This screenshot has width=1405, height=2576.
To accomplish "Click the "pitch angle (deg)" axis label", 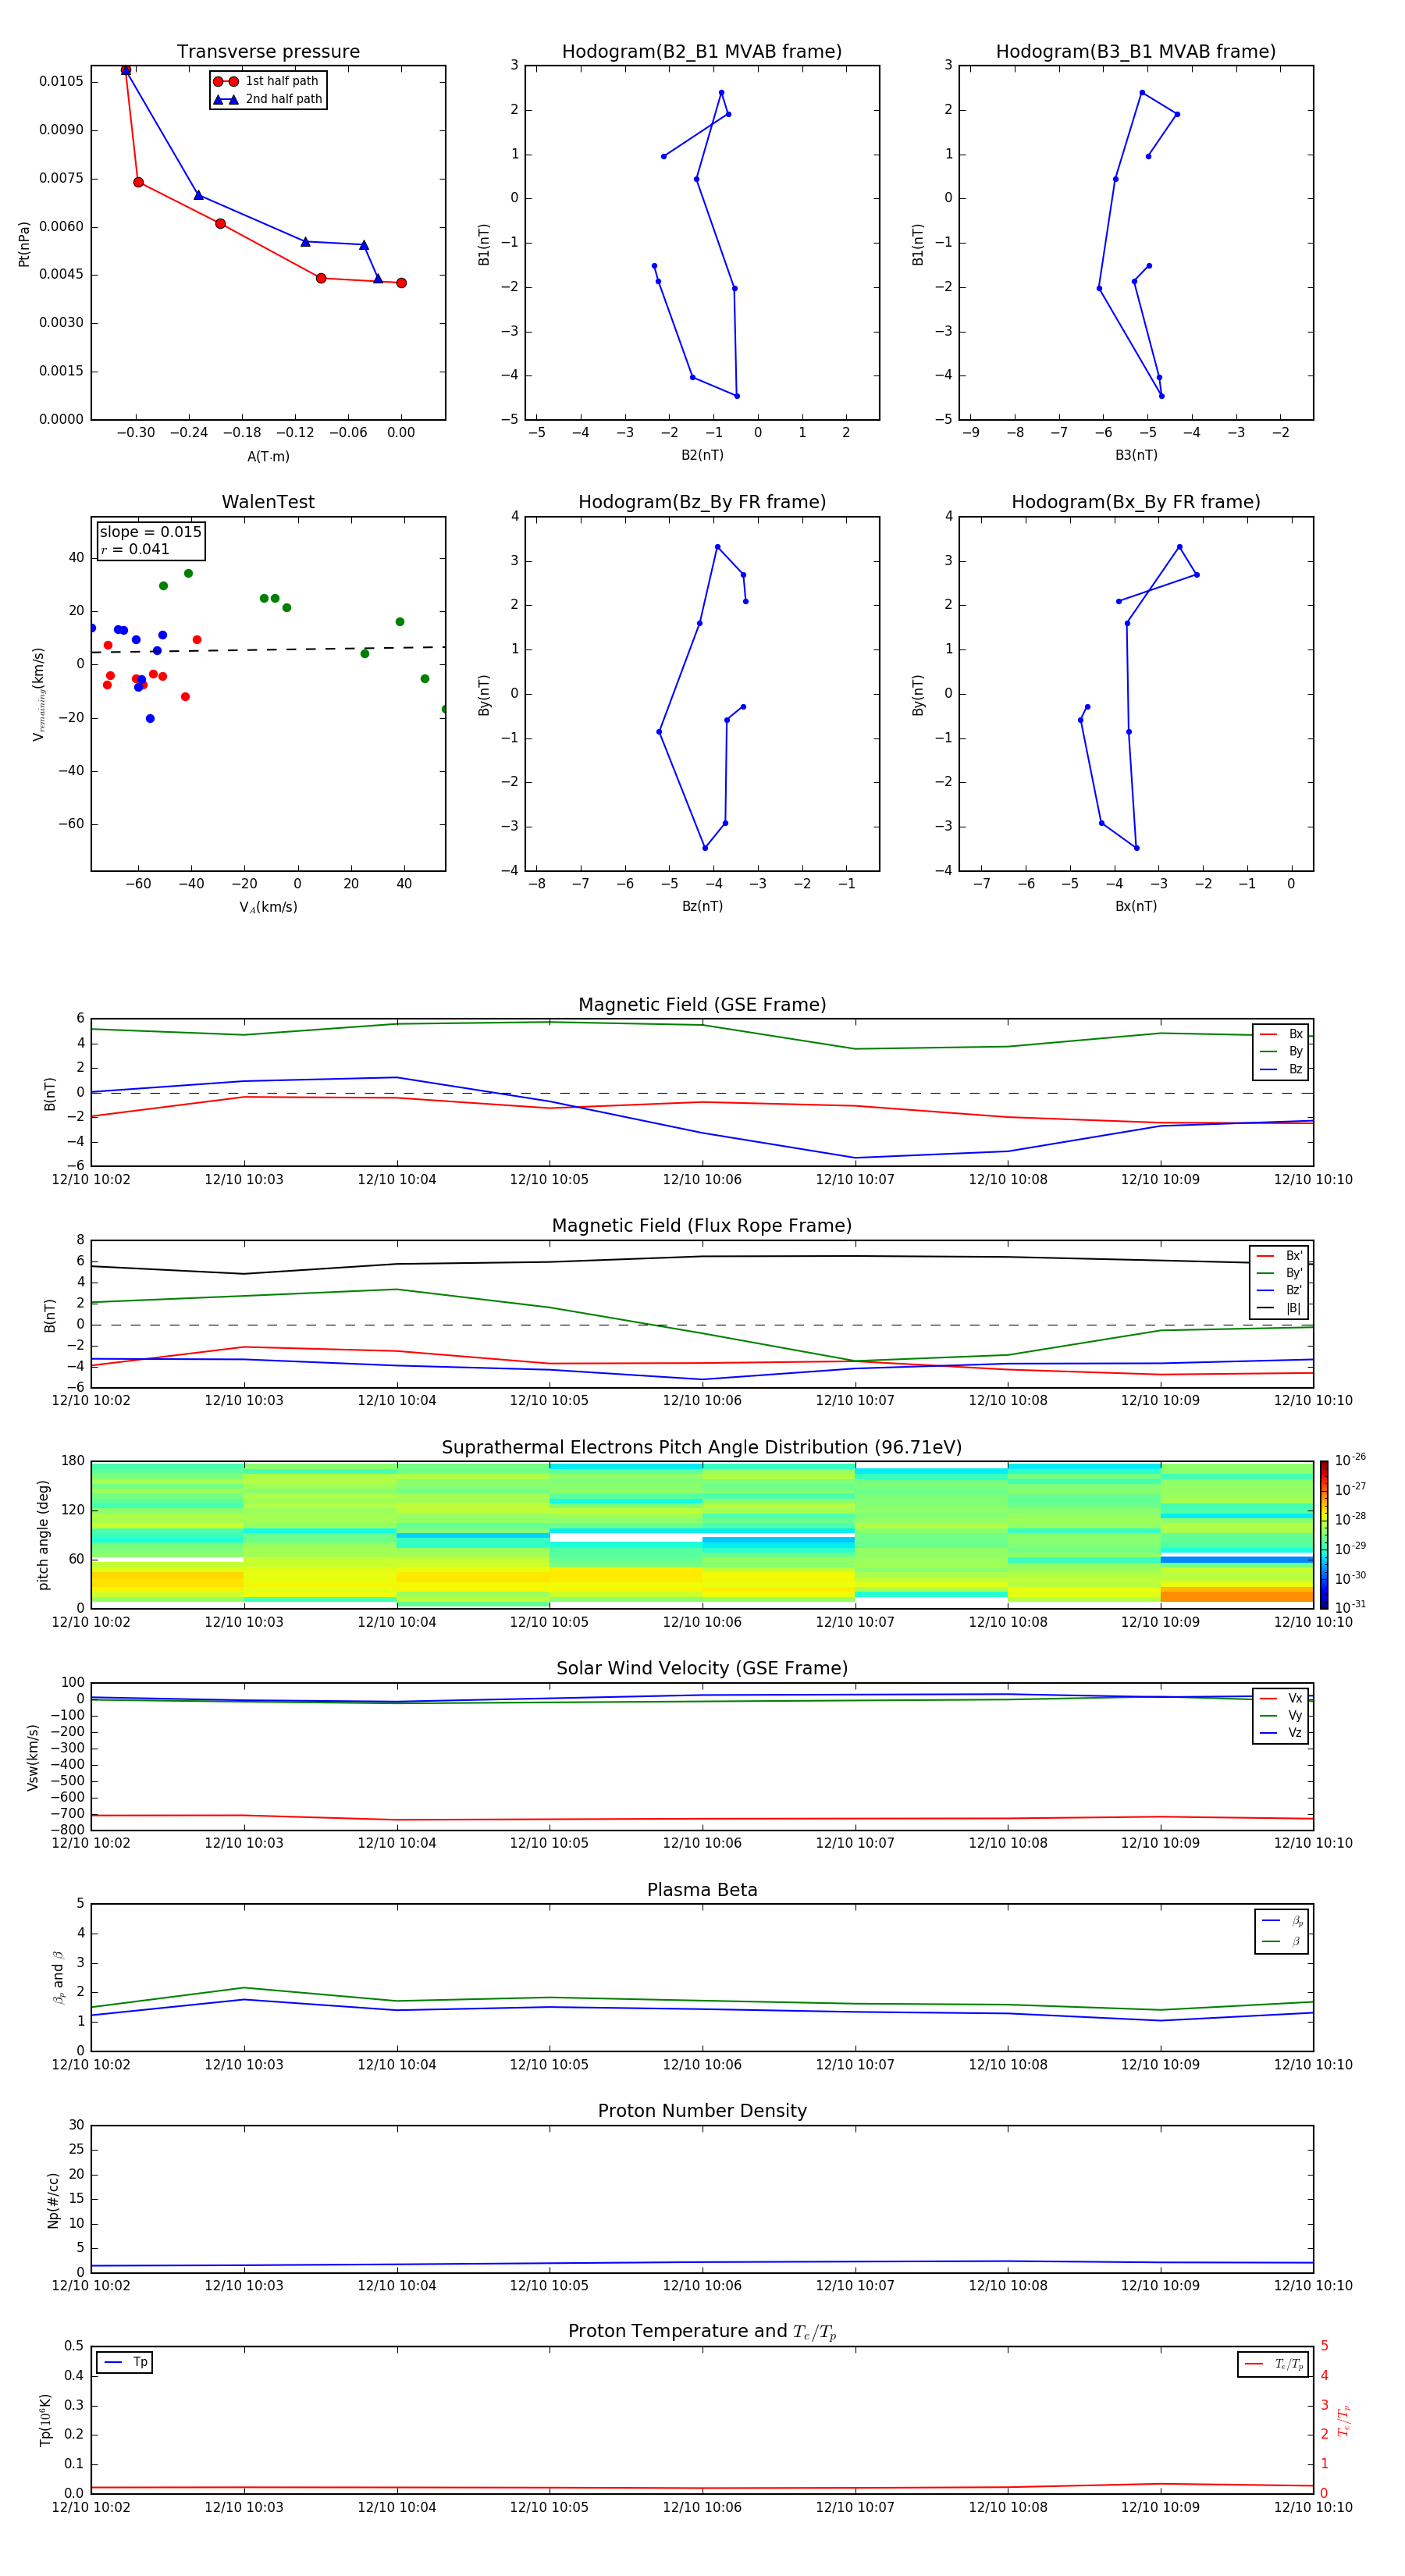I will [43, 1535].
